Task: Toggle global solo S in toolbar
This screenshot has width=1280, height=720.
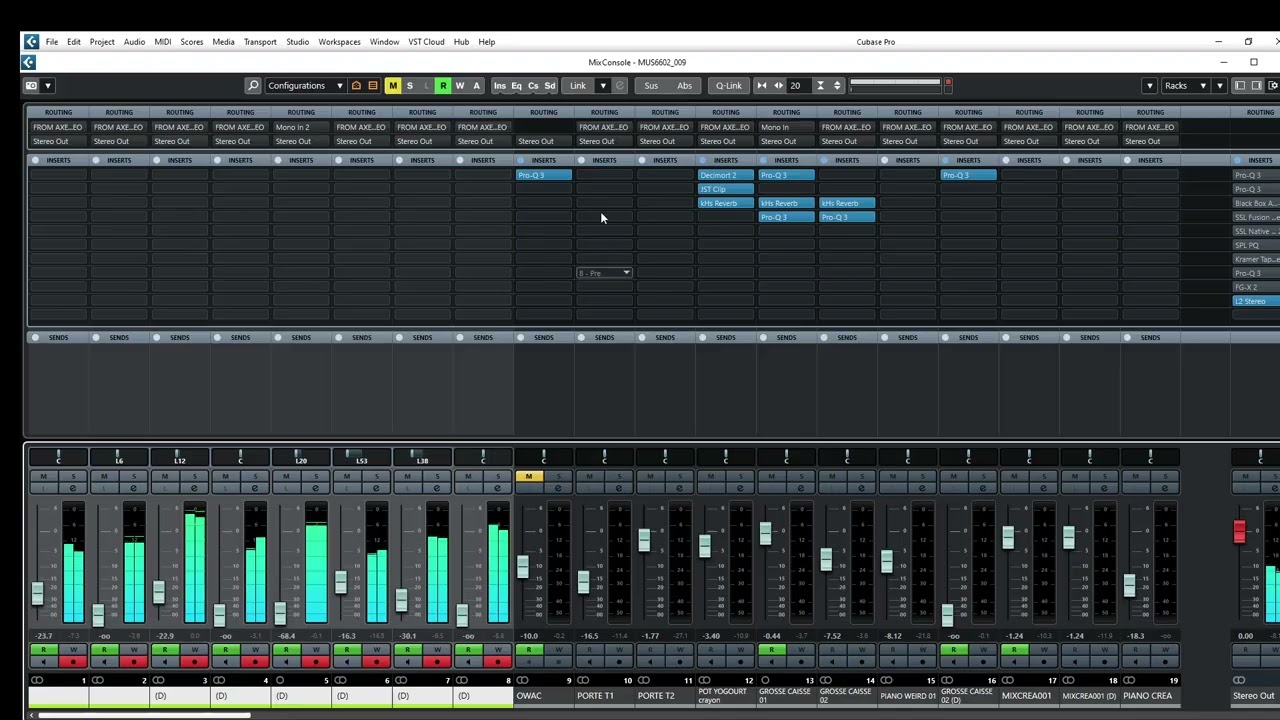Action: click(409, 86)
